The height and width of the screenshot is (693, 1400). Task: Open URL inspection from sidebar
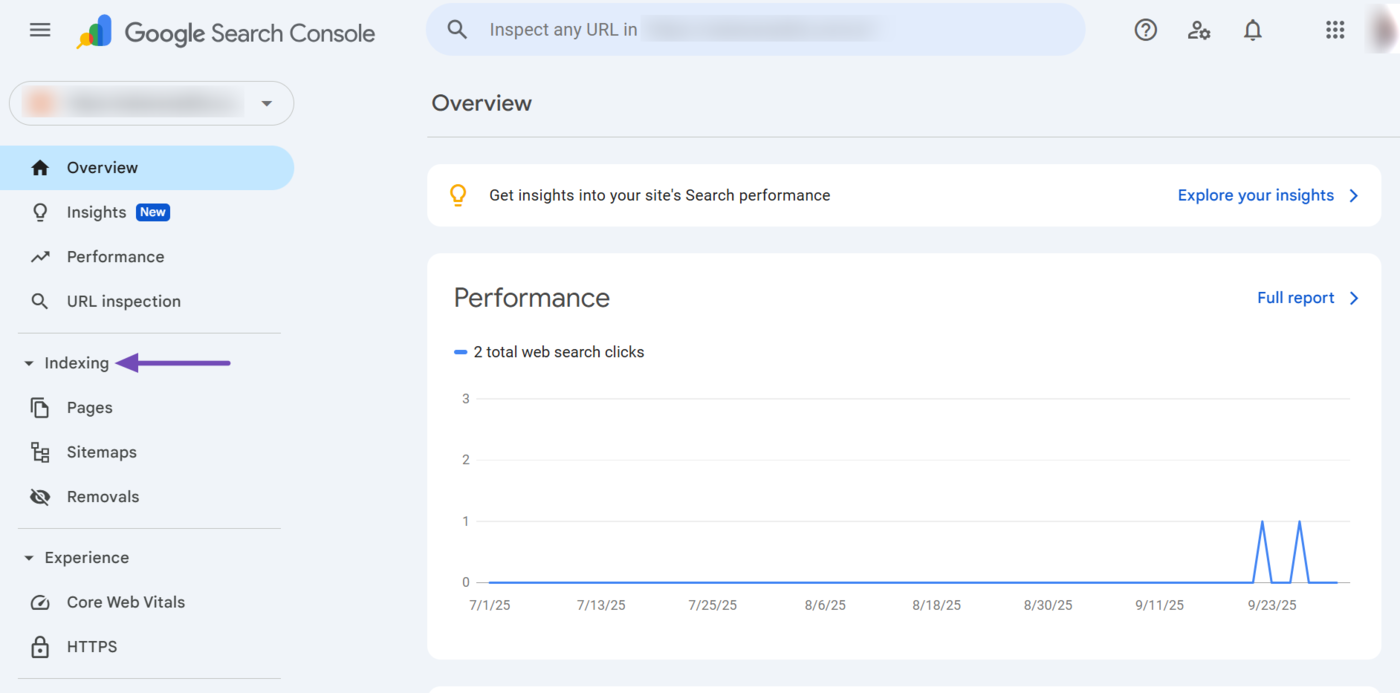point(123,301)
